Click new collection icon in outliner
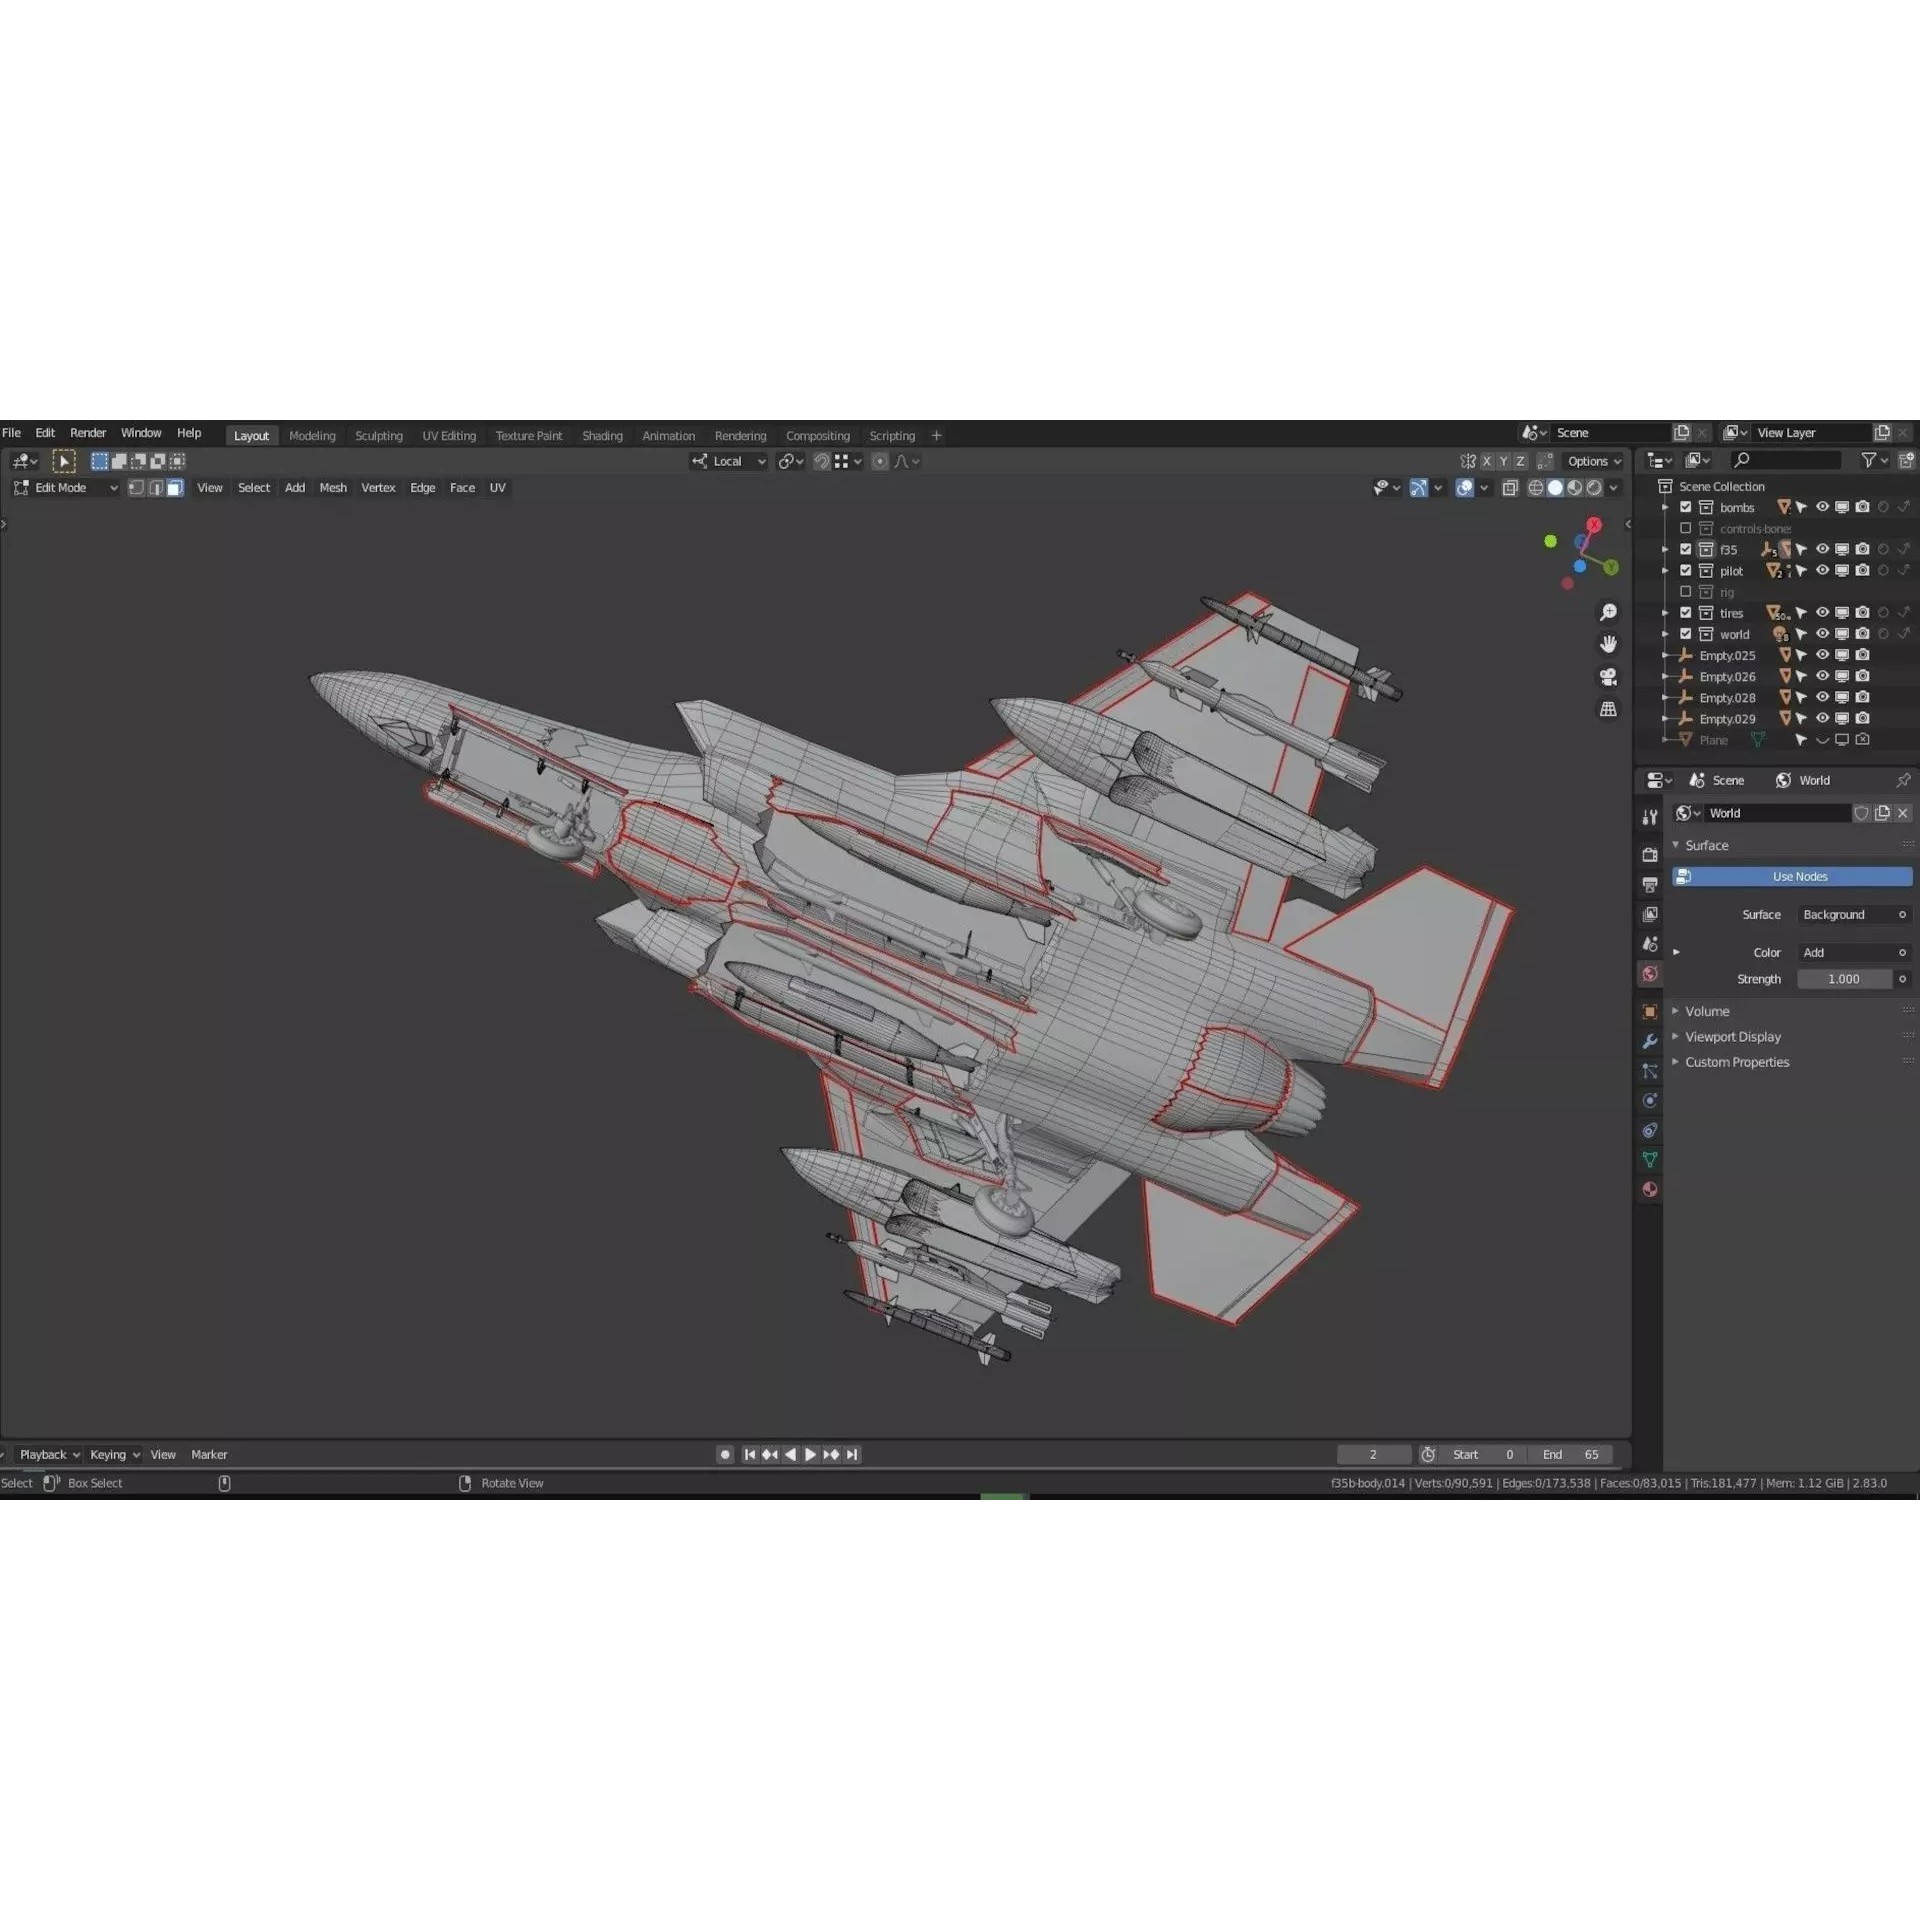The height and width of the screenshot is (1920, 1920). click(x=1906, y=460)
